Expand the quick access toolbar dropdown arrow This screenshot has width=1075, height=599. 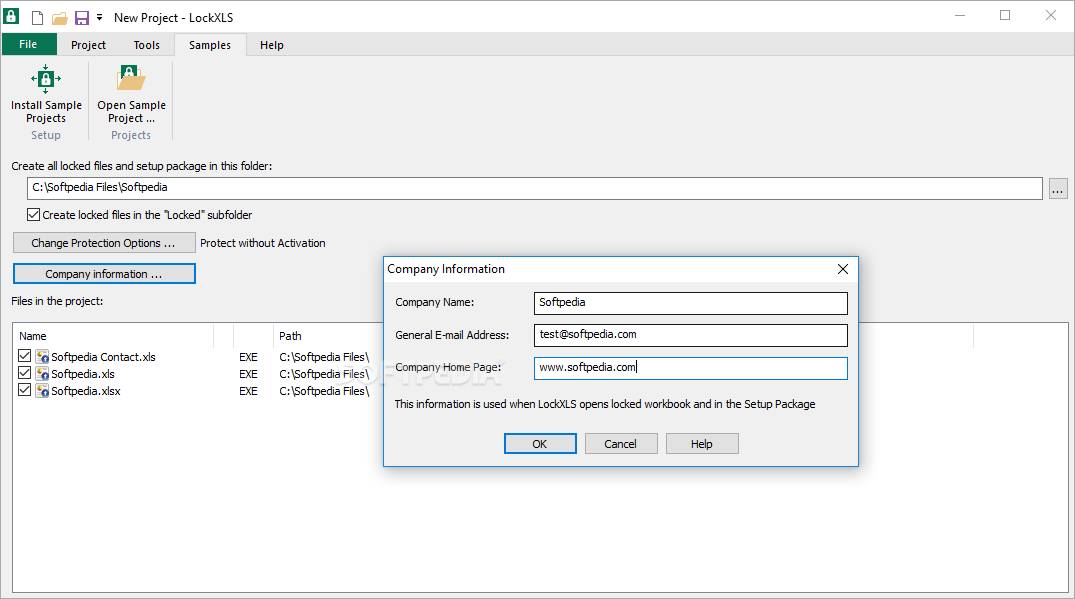(99, 17)
